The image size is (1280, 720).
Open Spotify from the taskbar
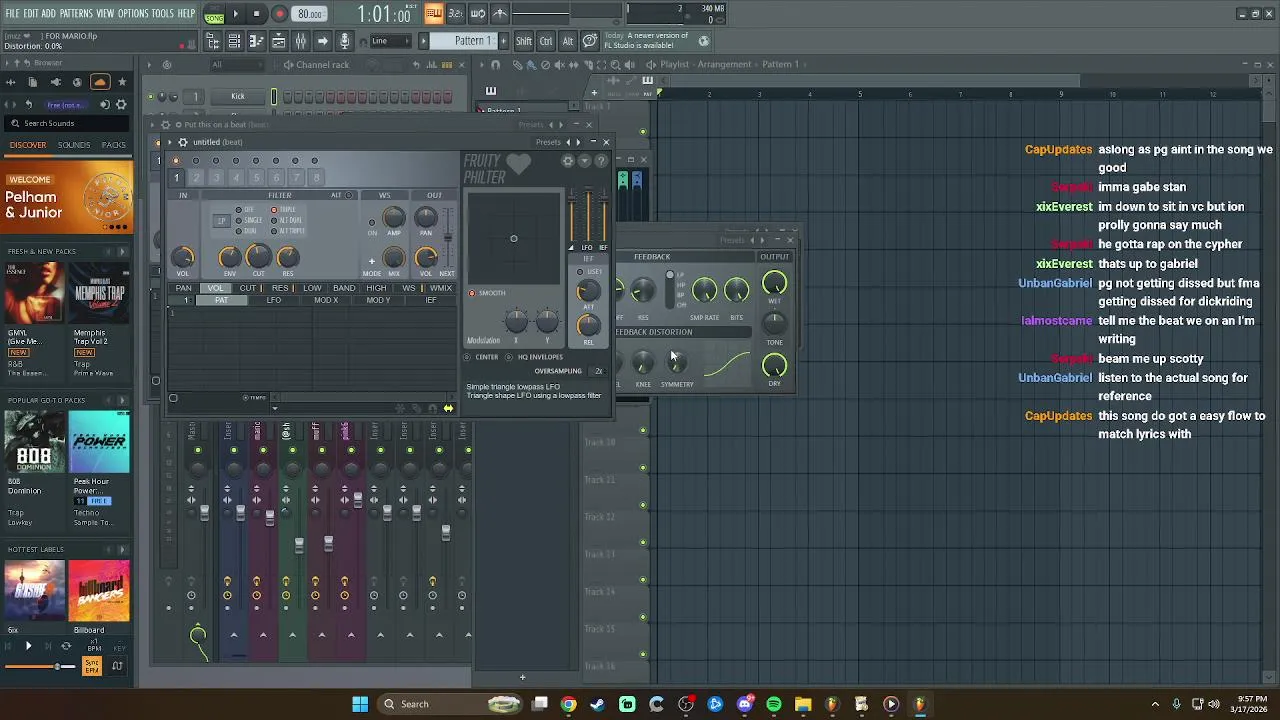[774, 704]
